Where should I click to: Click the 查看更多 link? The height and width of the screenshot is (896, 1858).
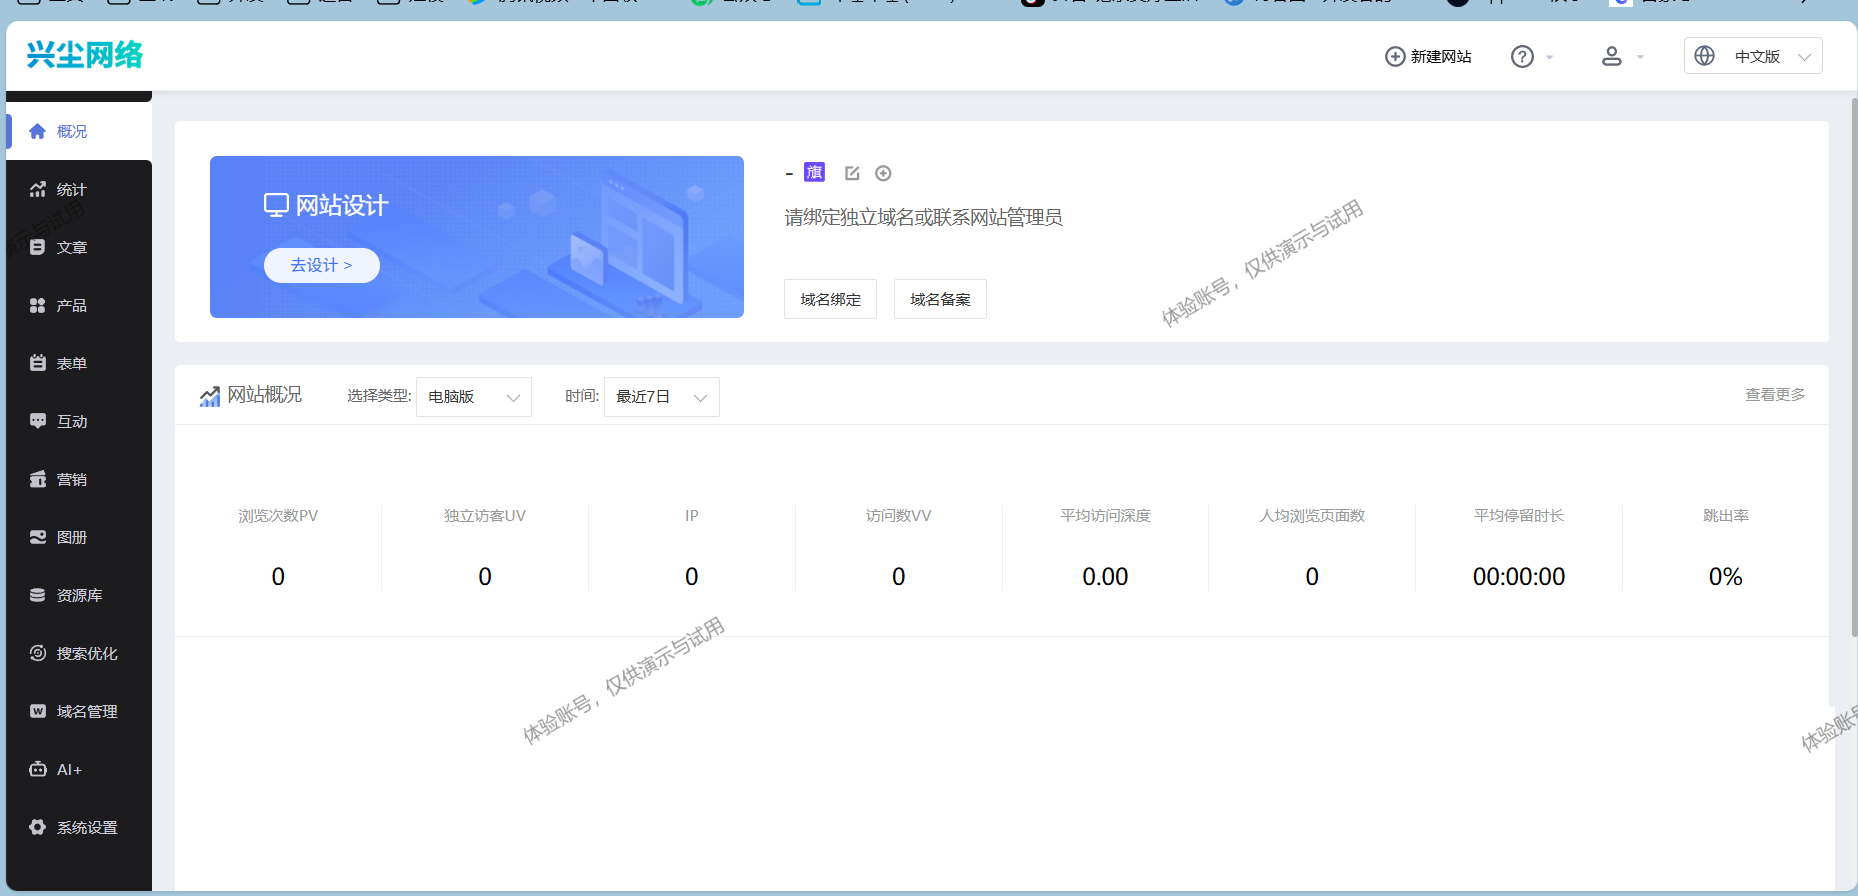click(x=1775, y=395)
